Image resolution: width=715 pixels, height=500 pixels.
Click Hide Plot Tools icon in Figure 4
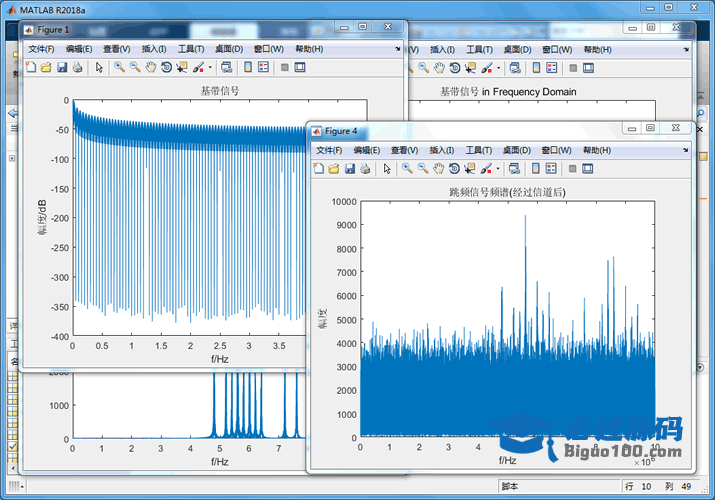(572, 169)
